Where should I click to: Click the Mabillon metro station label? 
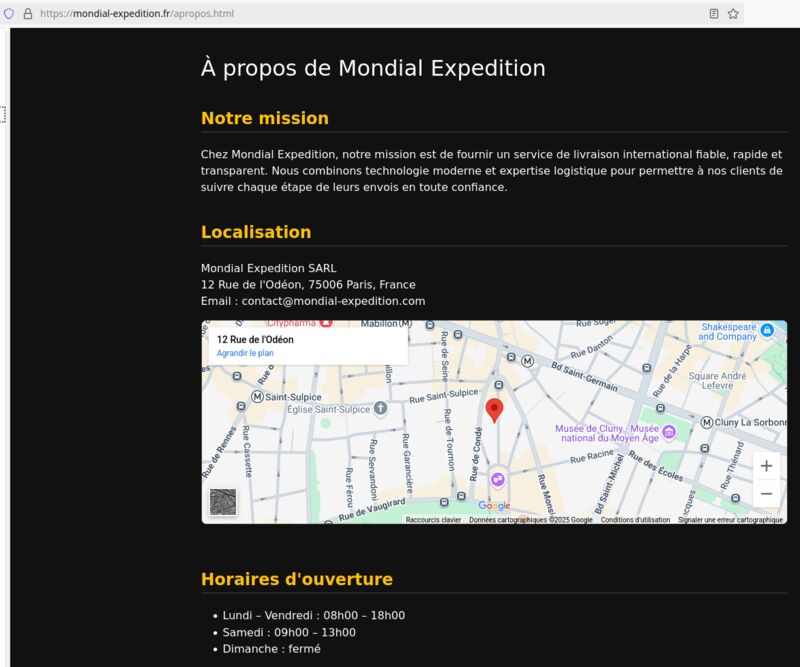click(x=386, y=324)
